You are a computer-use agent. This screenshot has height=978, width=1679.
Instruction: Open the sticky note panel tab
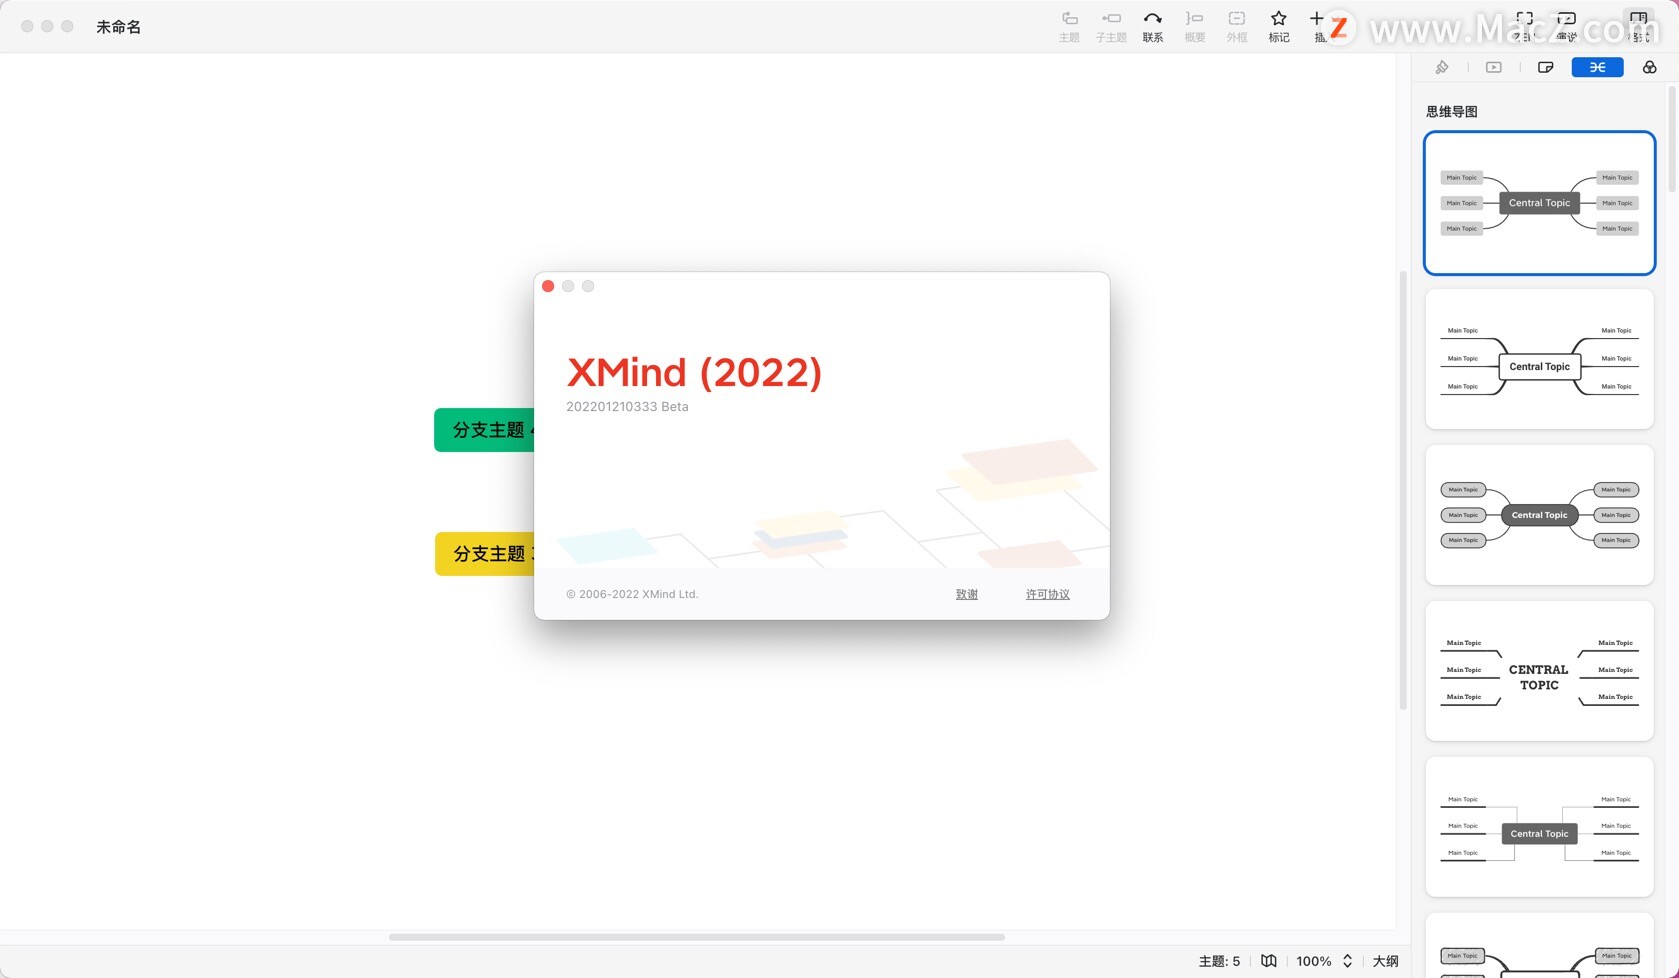tap(1546, 67)
